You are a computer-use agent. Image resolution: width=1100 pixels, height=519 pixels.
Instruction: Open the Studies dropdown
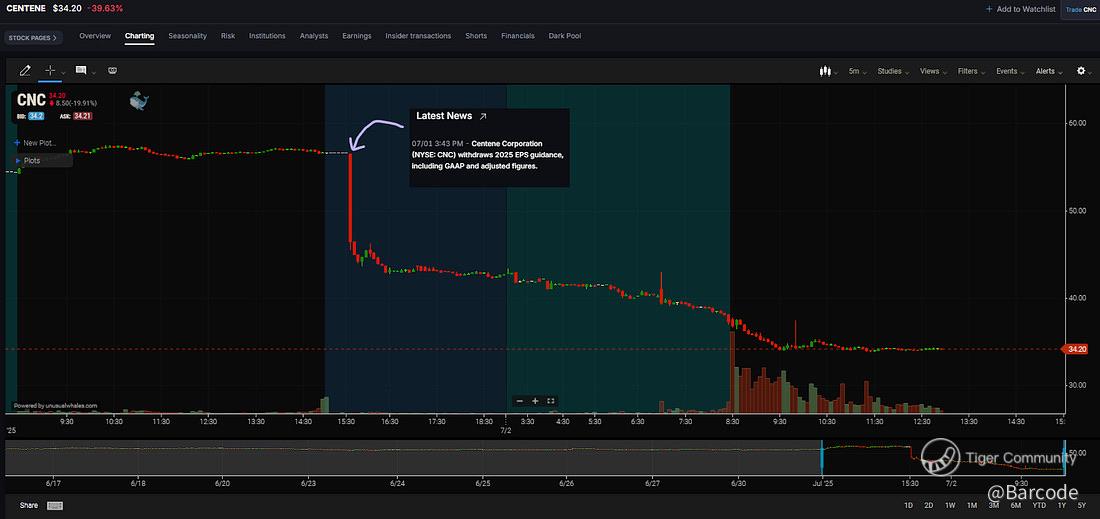coord(892,71)
